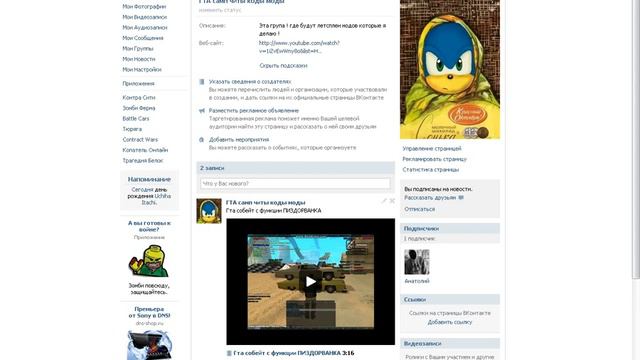Click 'Рекламировать страницу'
This screenshot has width=640, height=360.
pos(434,159)
